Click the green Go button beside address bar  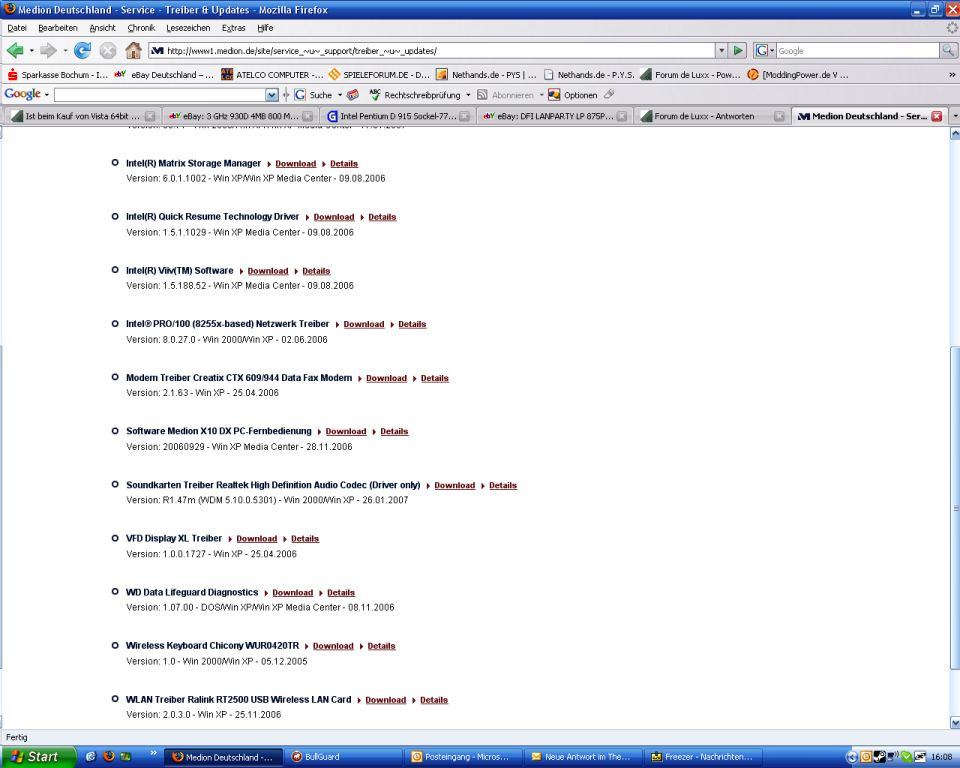tap(738, 51)
